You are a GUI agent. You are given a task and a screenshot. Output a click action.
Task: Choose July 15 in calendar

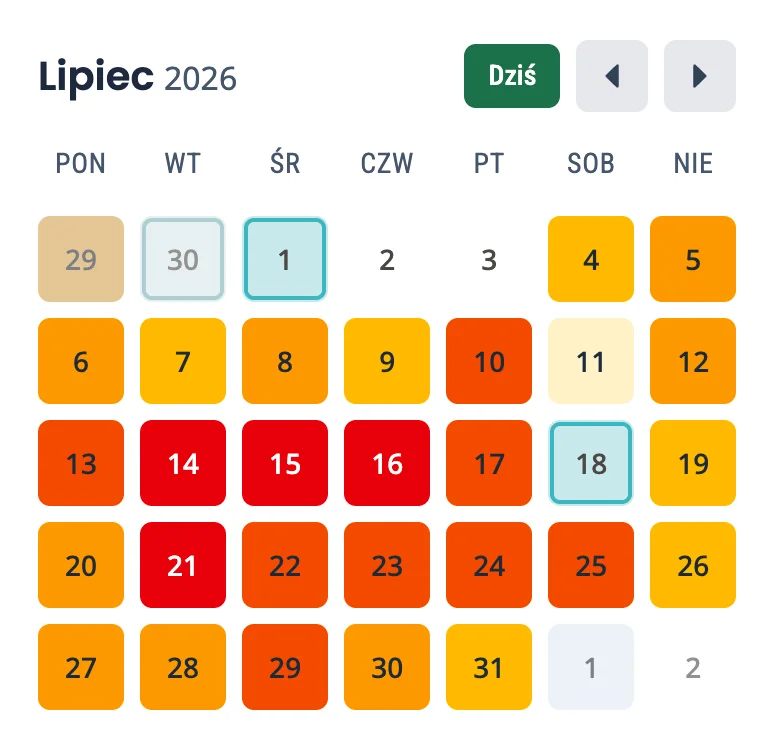pyautogui.click(x=285, y=463)
